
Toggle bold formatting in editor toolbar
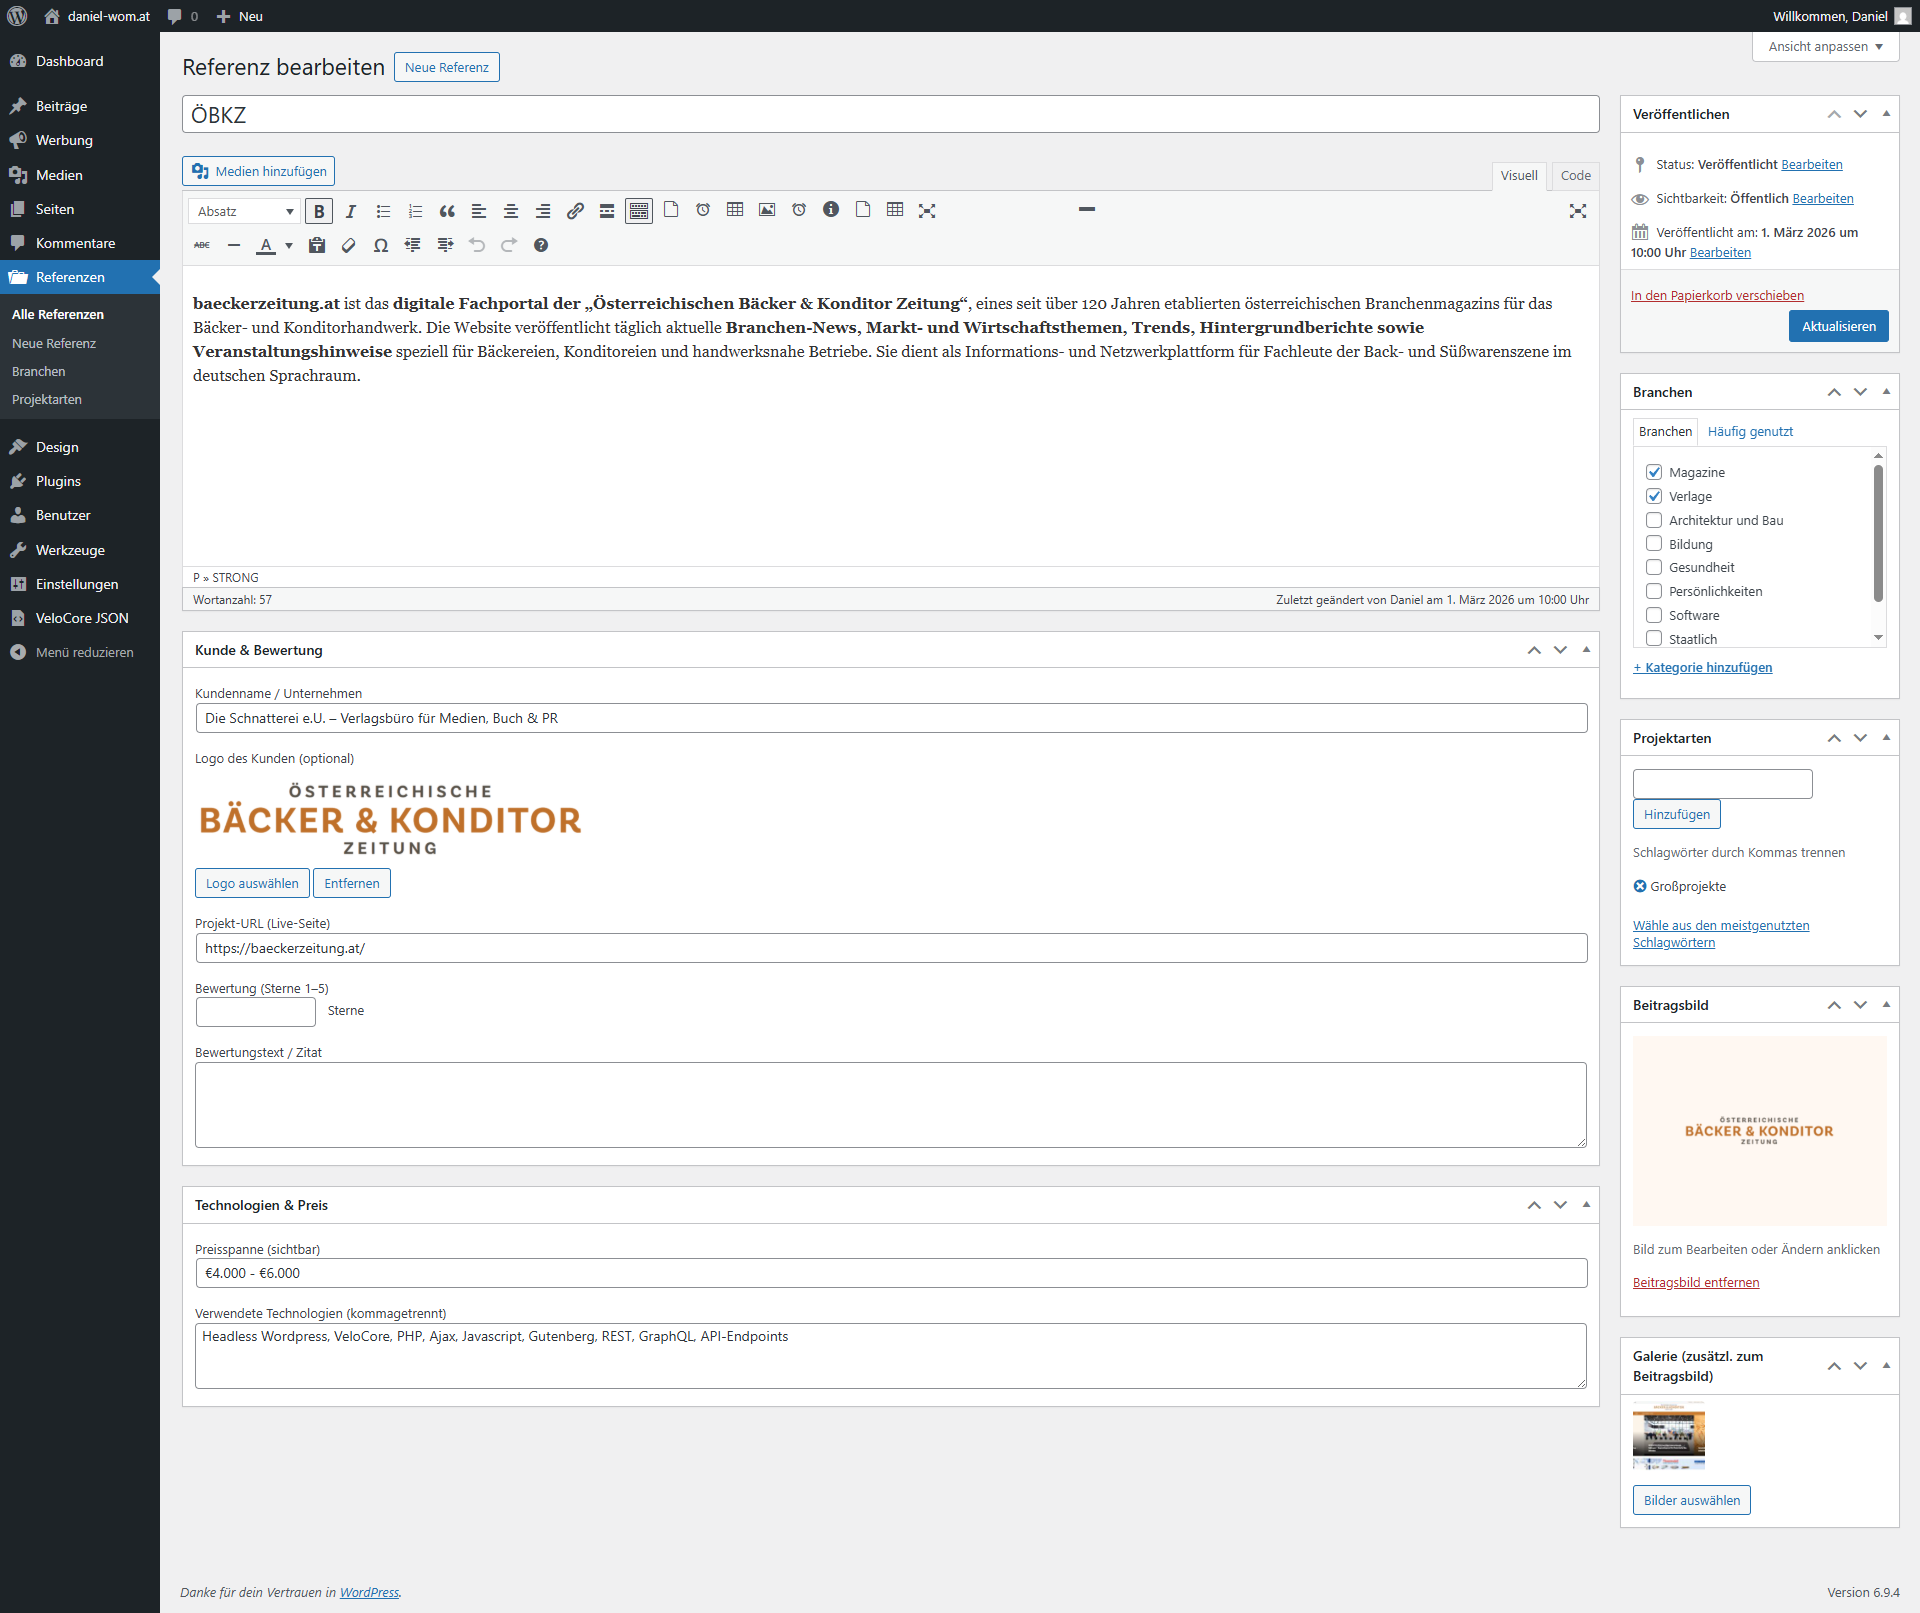(319, 211)
